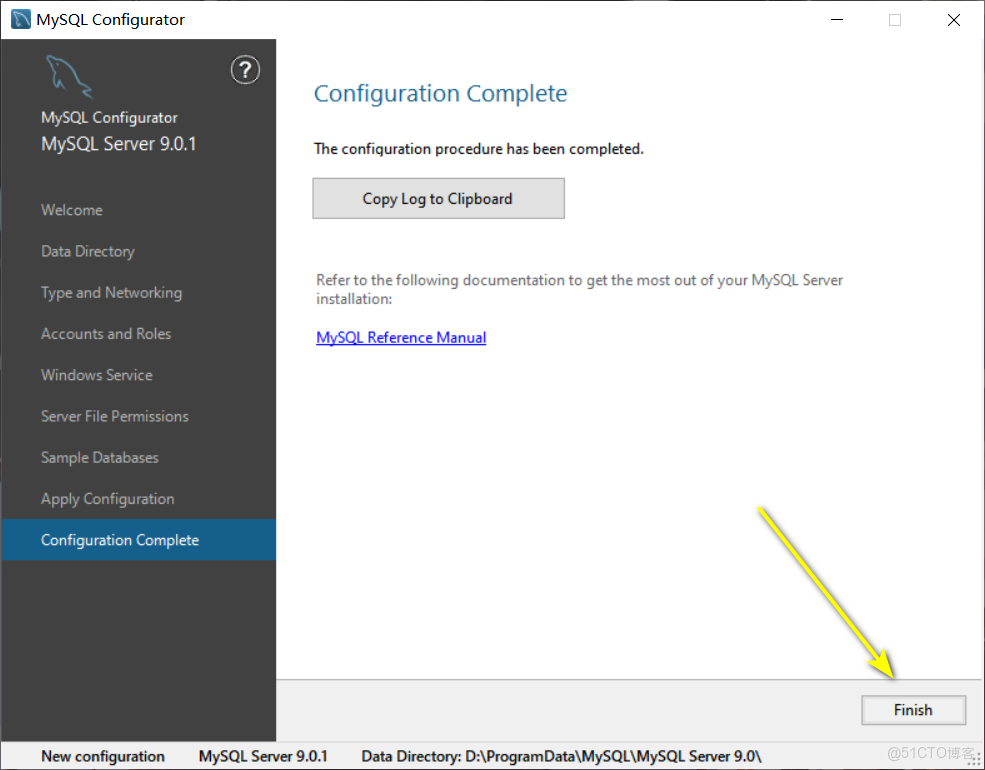Select the Sample Databases step

99,457
